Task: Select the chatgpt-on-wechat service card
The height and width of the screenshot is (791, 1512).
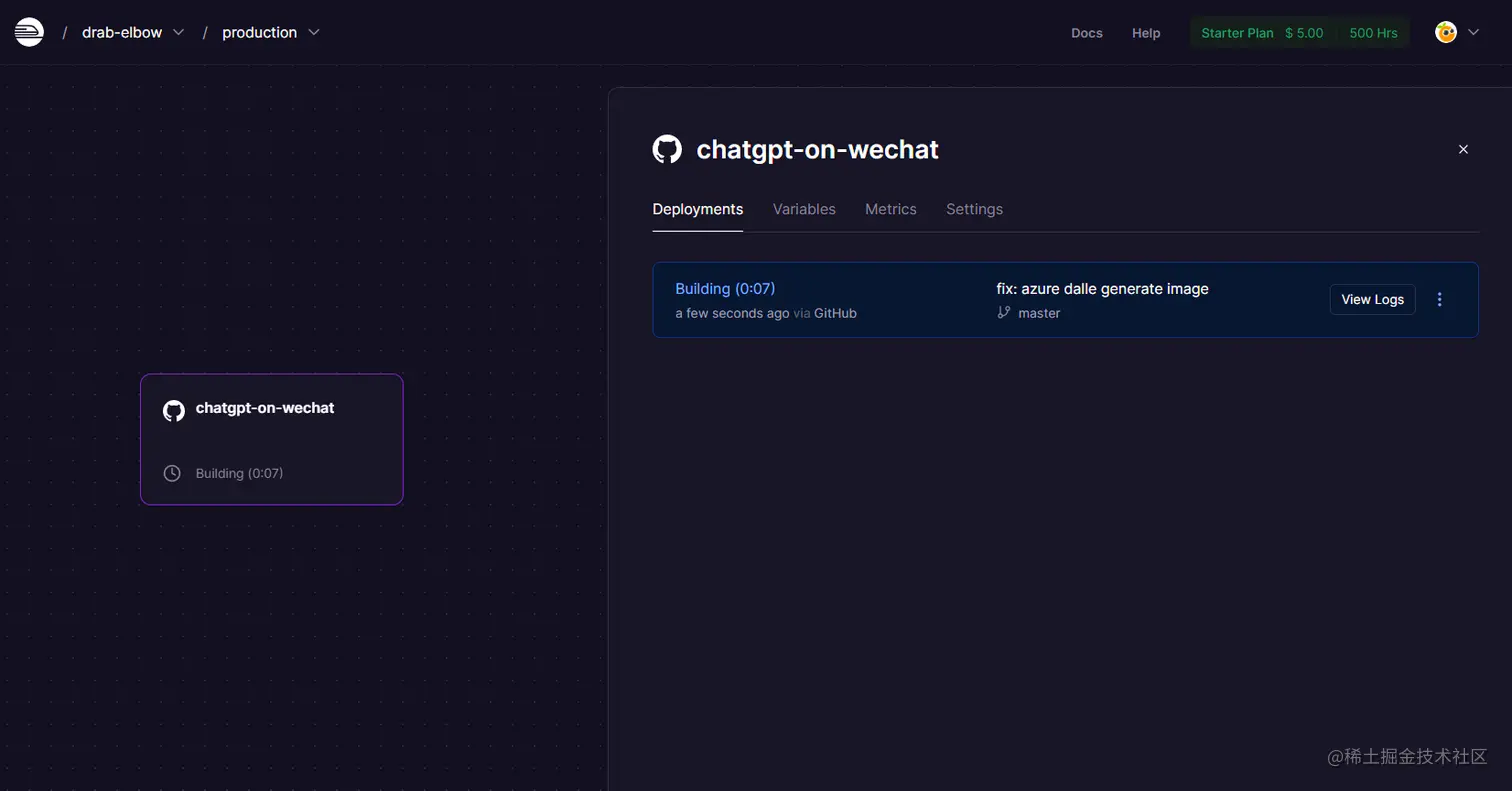Action: 271,439
